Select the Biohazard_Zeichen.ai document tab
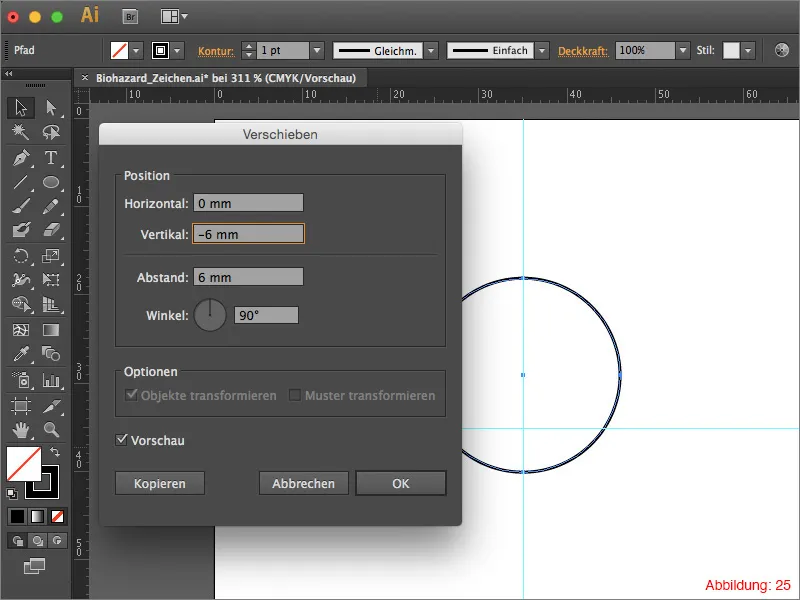Screen dimensions: 800x600 226,78
